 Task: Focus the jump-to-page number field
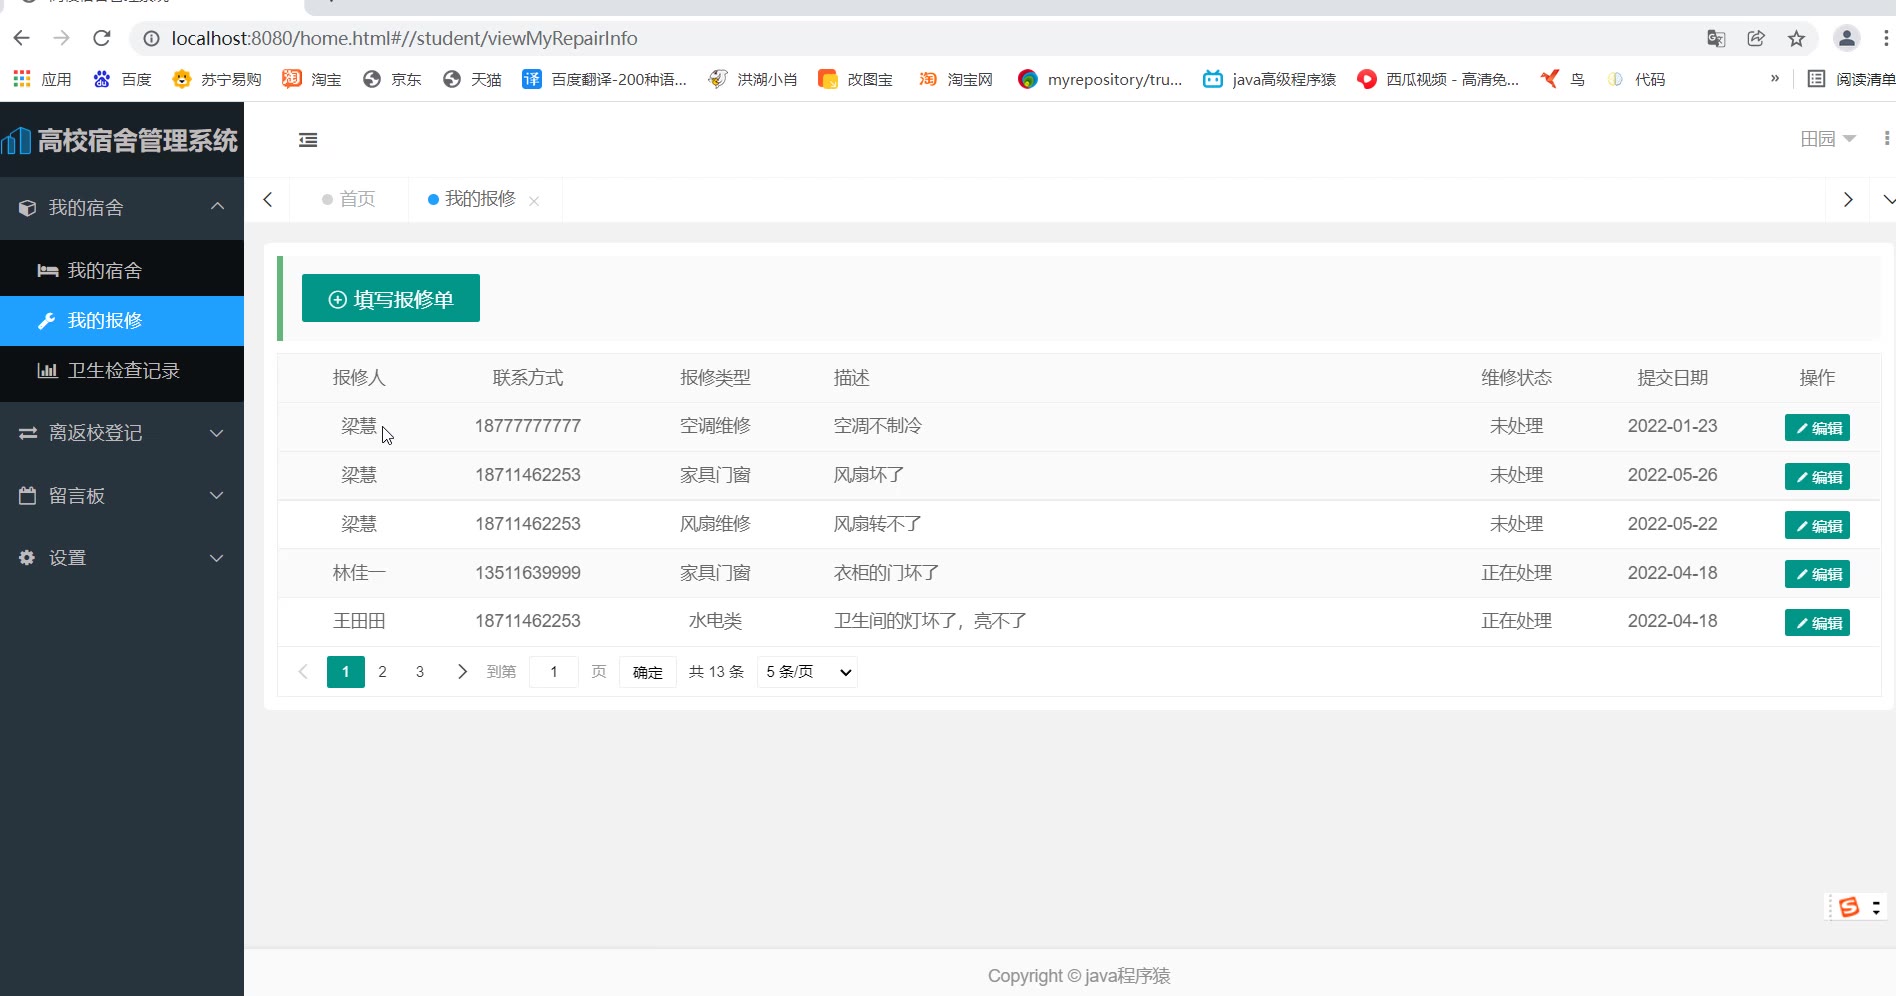click(553, 672)
